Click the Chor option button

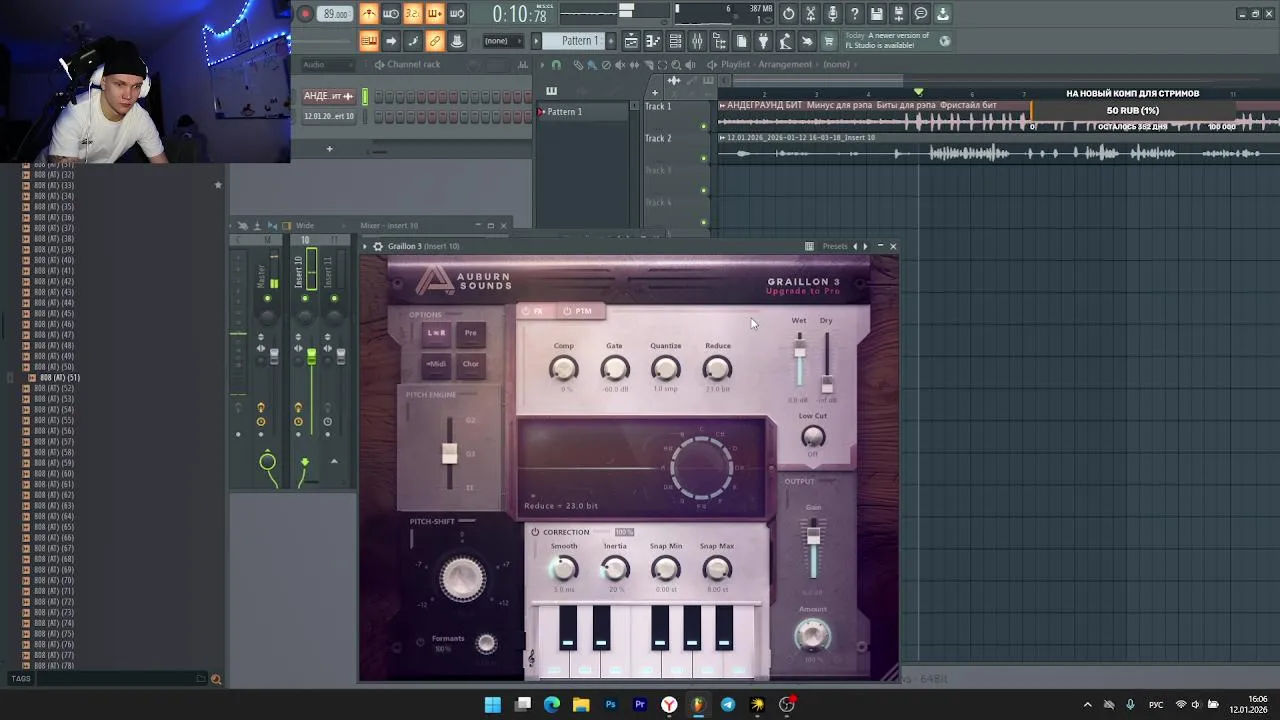point(470,364)
